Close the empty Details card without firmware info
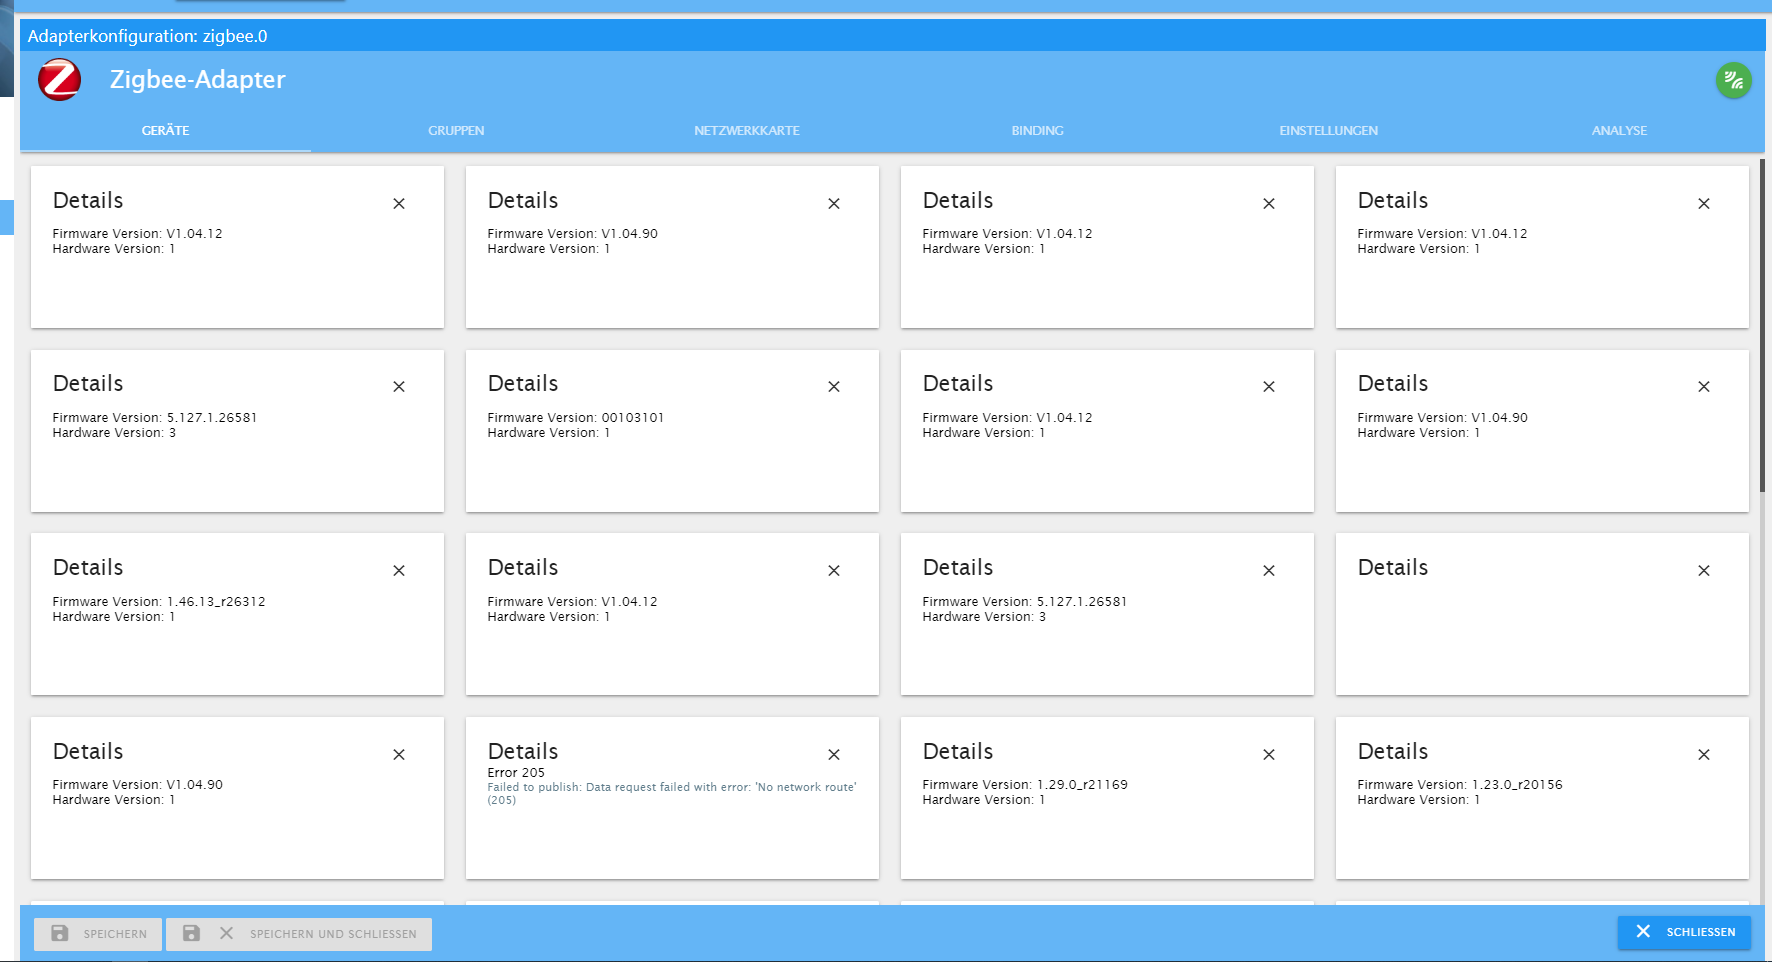This screenshot has height=962, width=1772. pyautogui.click(x=1704, y=571)
